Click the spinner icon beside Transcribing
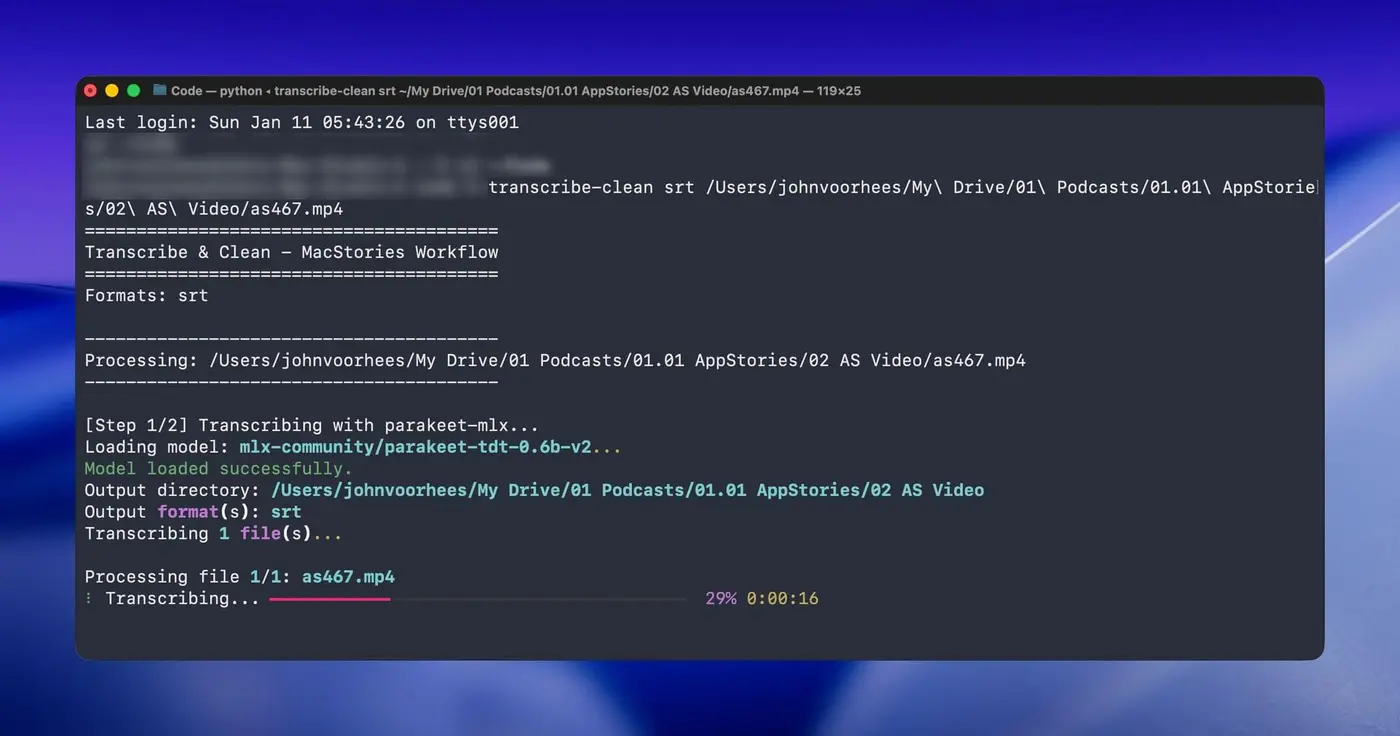Image resolution: width=1400 pixels, height=736 pixels. (88, 598)
